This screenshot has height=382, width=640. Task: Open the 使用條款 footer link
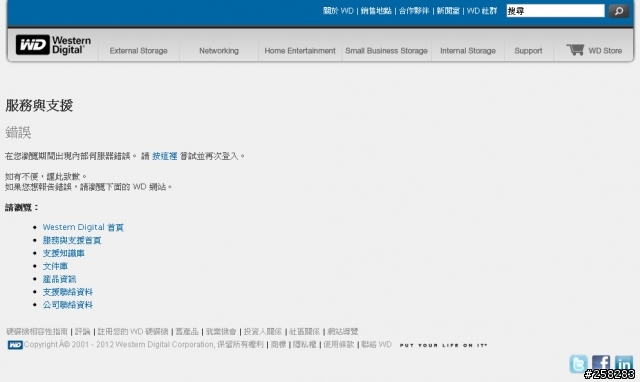click(338, 344)
